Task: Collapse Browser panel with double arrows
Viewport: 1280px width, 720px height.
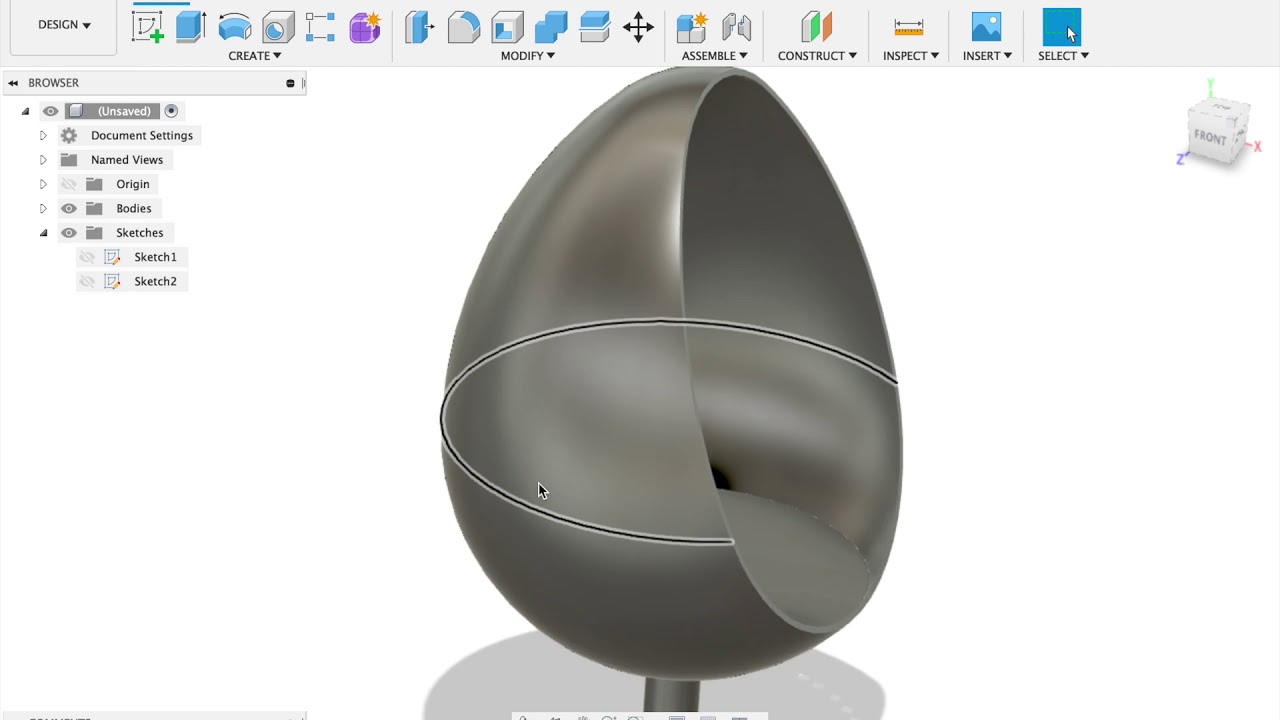Action: click(13, 83)
